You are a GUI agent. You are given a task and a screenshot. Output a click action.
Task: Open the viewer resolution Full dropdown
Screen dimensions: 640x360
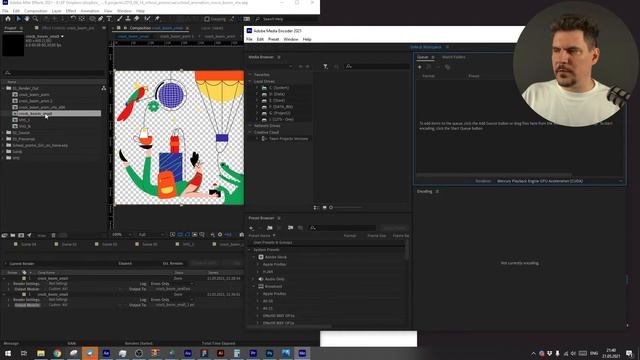[151, 235]
